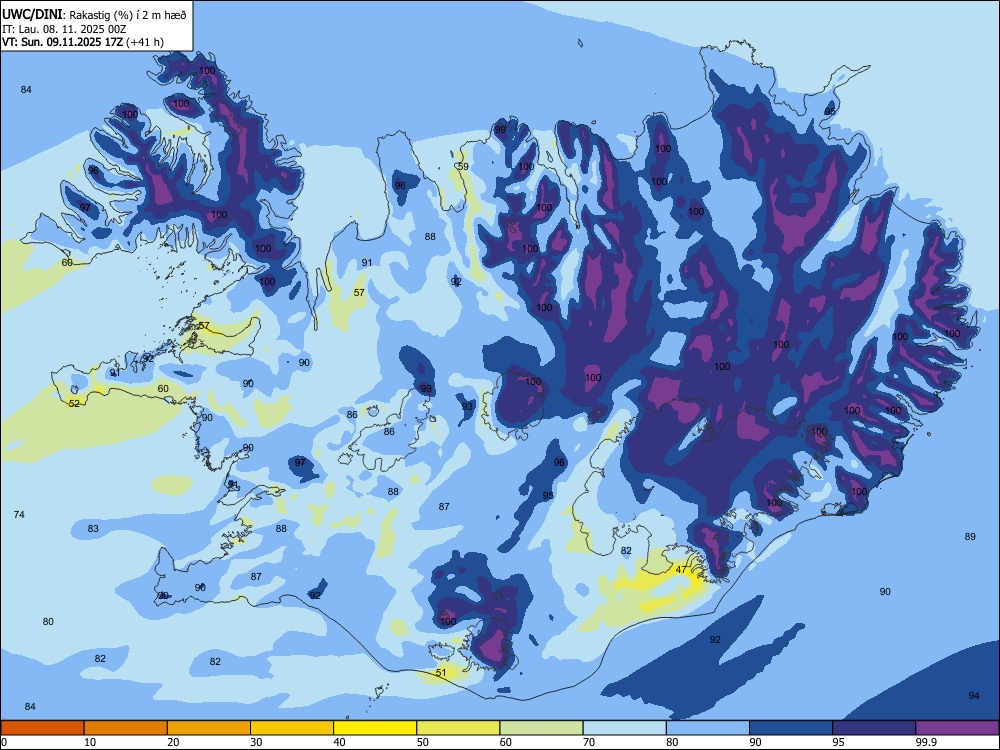Click the '52' humidity value on the map
Screen dimensions: 1000x750
click(74, 404)
